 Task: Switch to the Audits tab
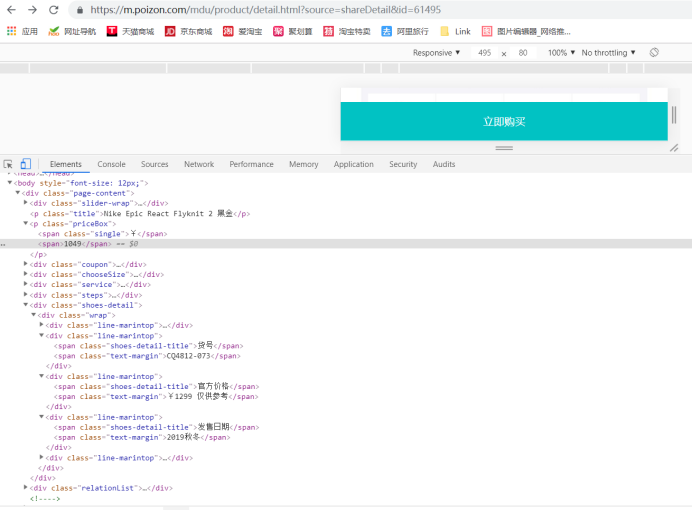pyautogui.click(x=444, y=164)
